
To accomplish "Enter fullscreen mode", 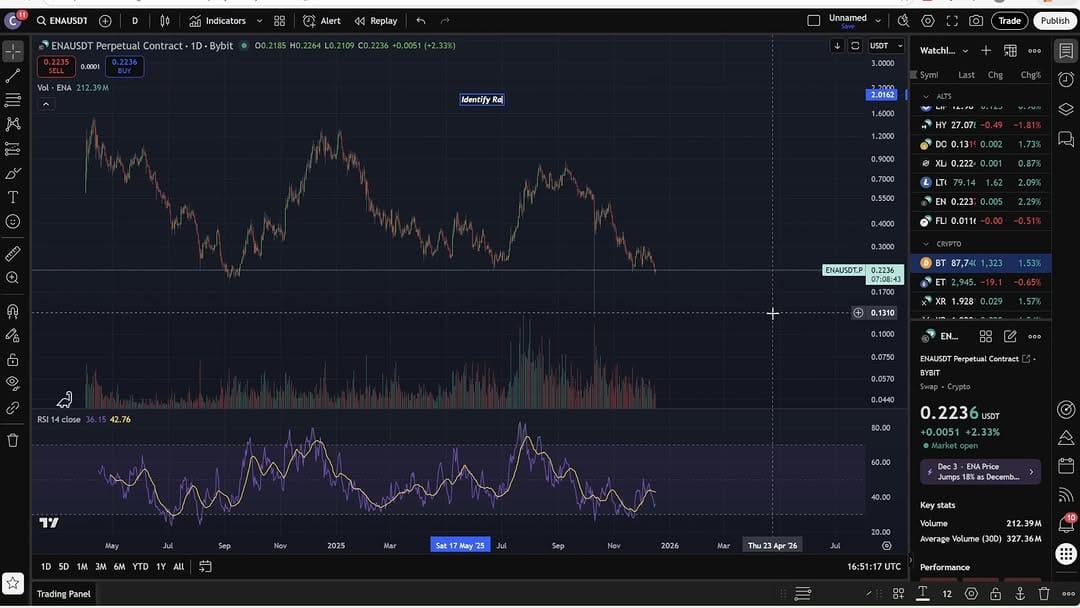I will tap(952, 21).
